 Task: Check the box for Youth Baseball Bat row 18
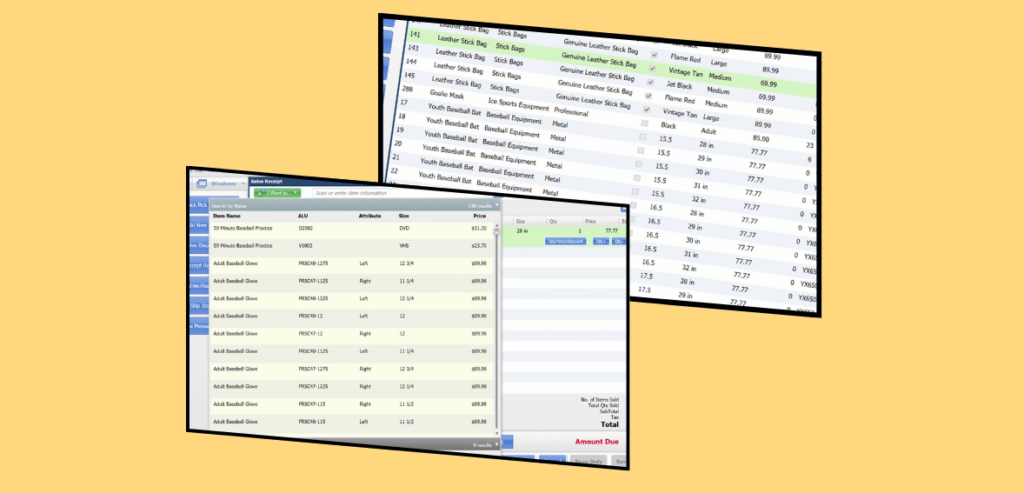click(x=644, y=124)
